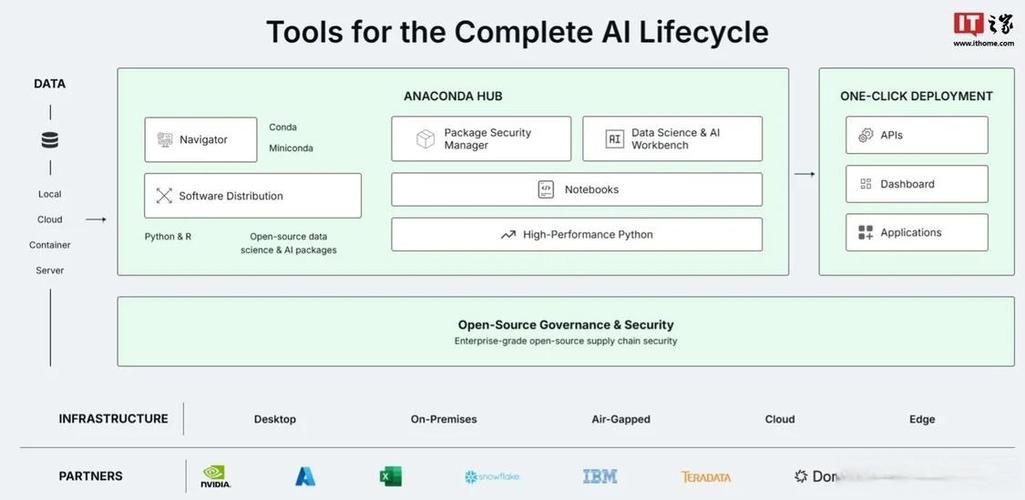Click the NVIDIA partner logo
1025x500 pixels.
coord(215,476)
